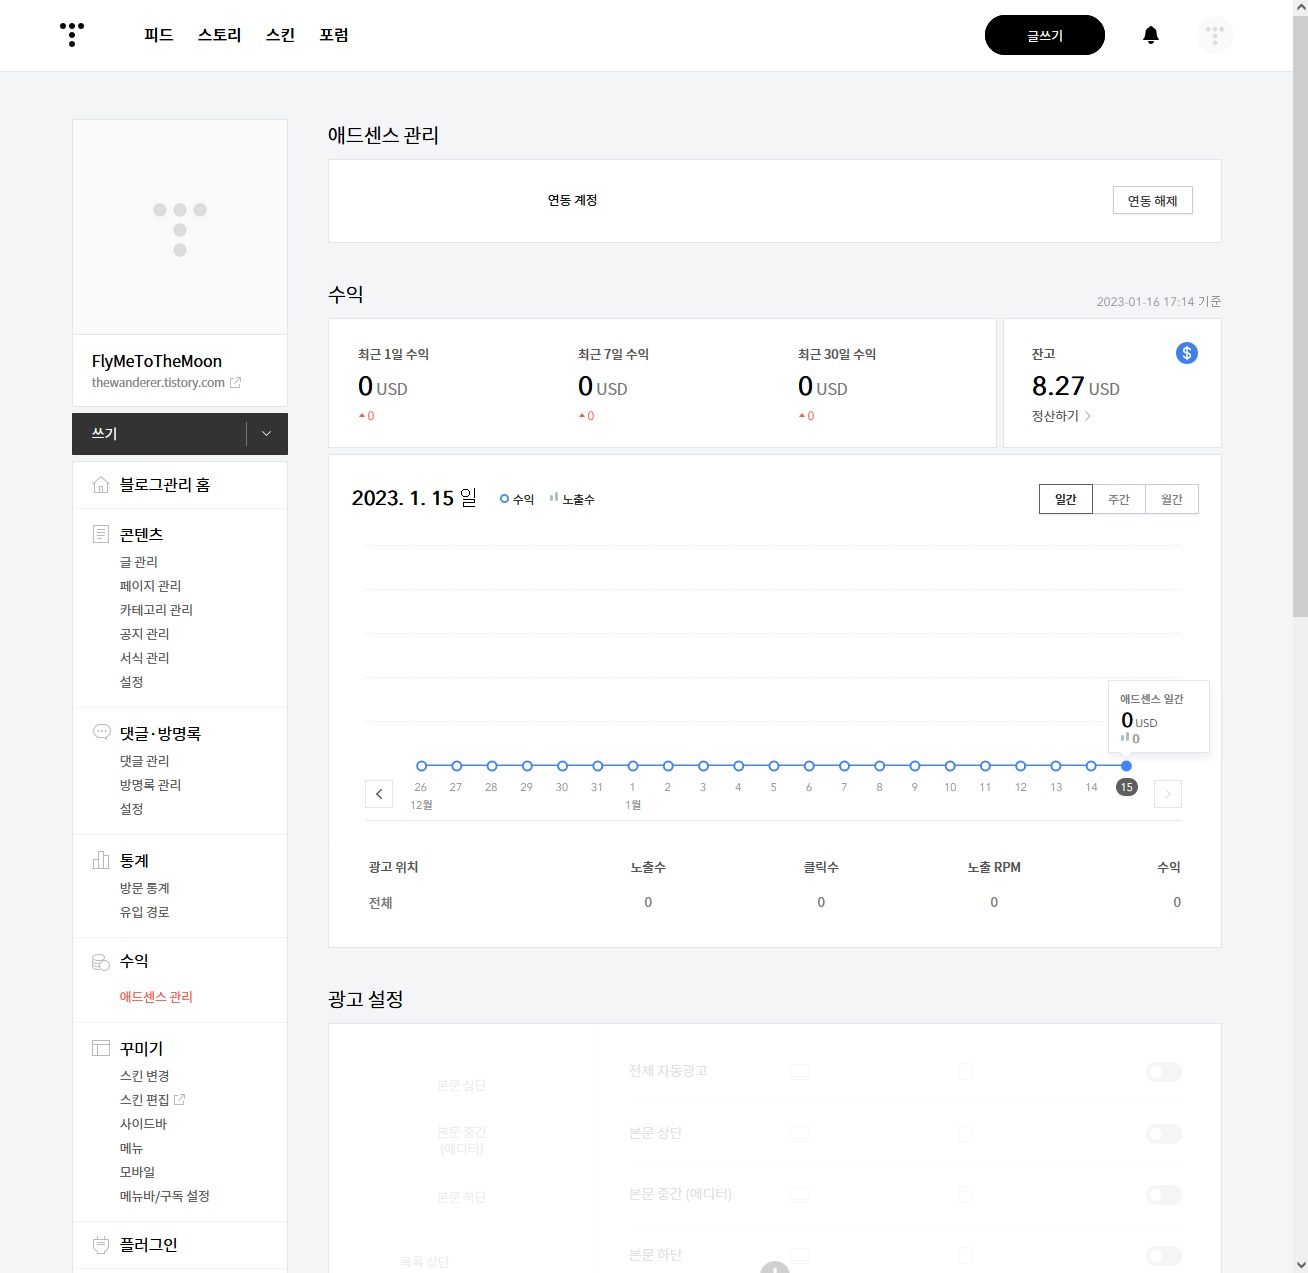The height and width of the screenshot is (1273, 1308).
Task: Select chart point for January 15
Action: [1126, 766]
